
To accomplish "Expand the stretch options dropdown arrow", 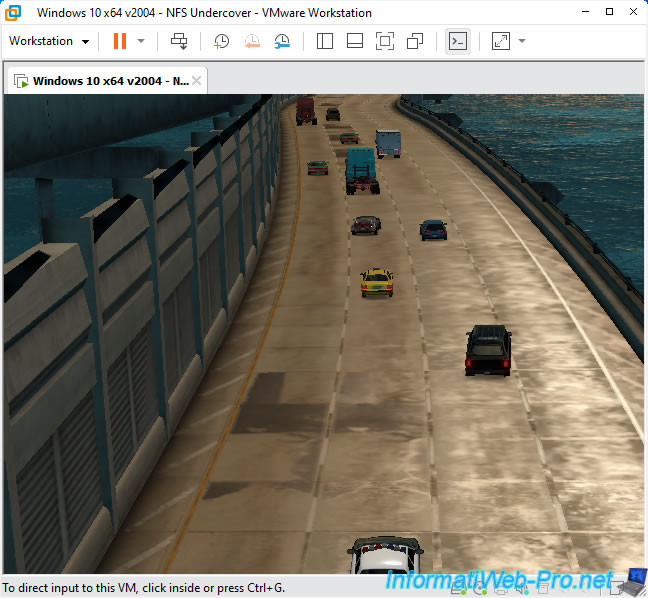I will pyautogui.click(x=522, y=41).
